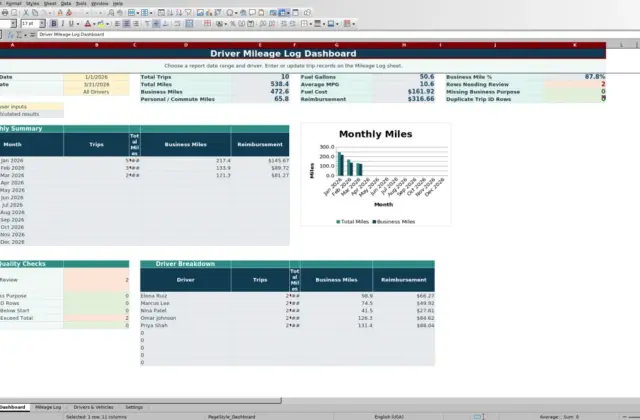The height and width of the screenshot is (420, 640).
Task: Open the Conditional Formatting dropdown arrow
Action: pyautogui.click(x=353, y=24)
